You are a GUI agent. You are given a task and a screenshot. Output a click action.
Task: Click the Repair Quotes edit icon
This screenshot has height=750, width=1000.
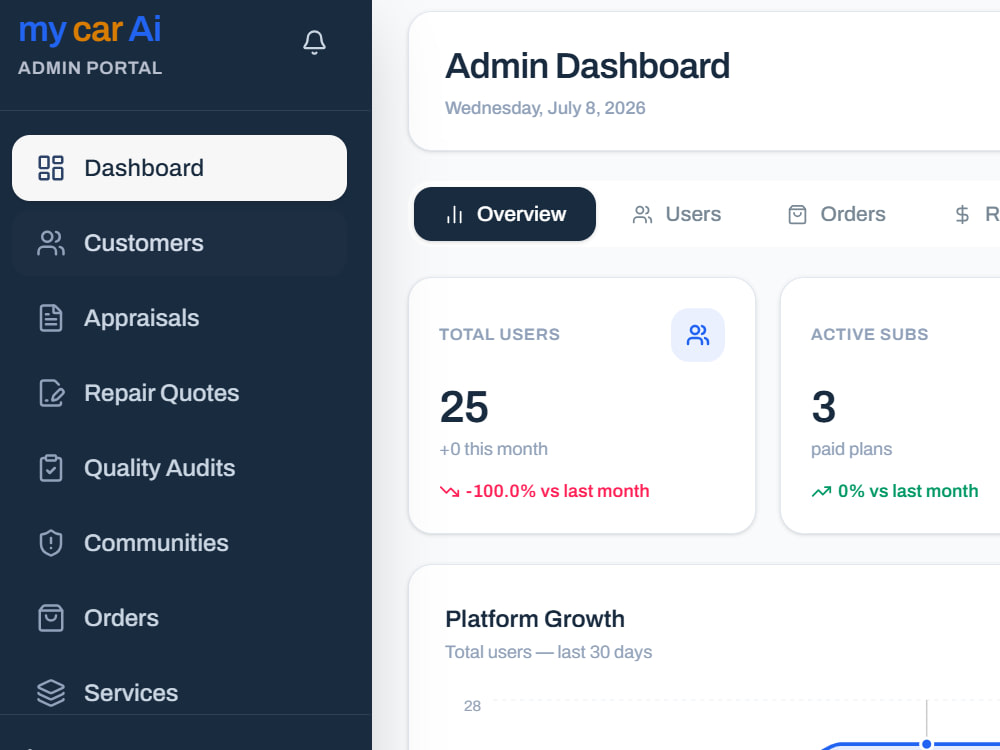point(52,393)
